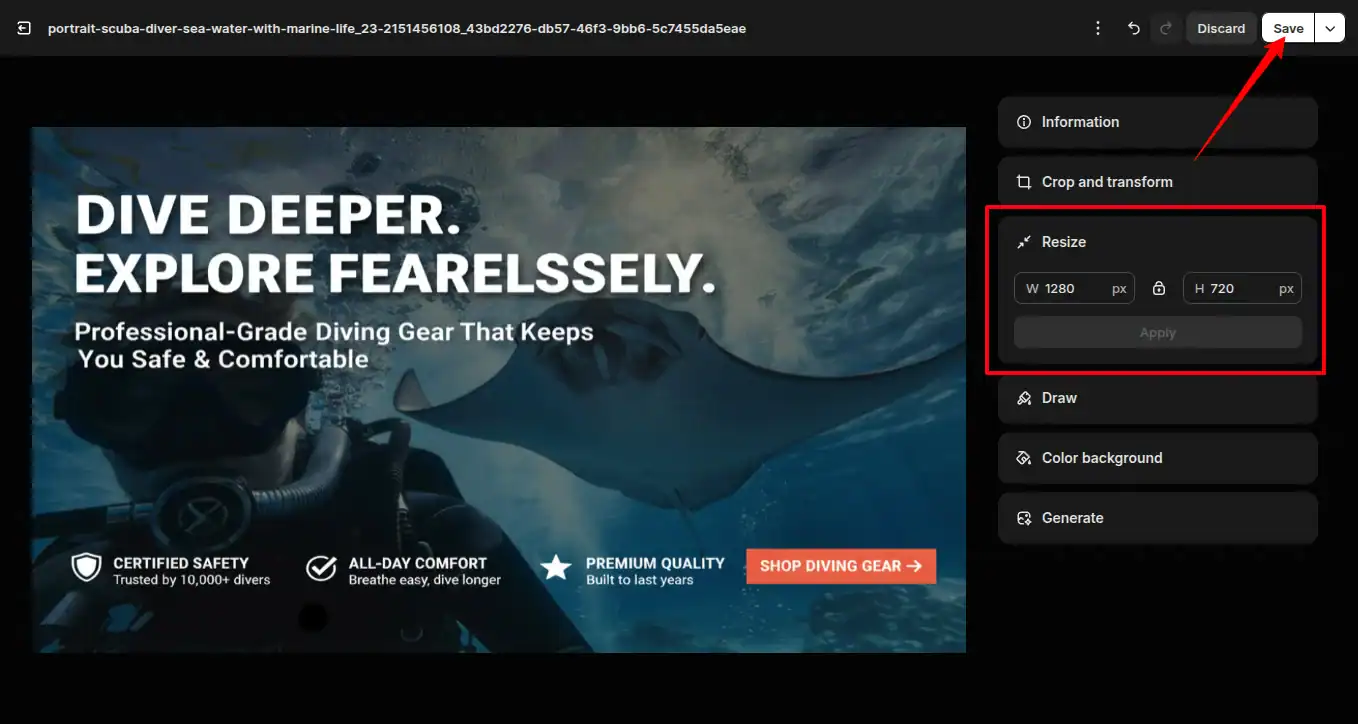Click the Save button

click(x=1287, y=29)
